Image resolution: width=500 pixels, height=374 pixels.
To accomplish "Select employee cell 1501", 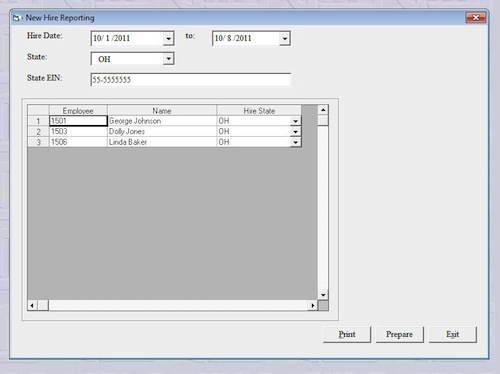I will pyautogui.click(x=78, y=121).
